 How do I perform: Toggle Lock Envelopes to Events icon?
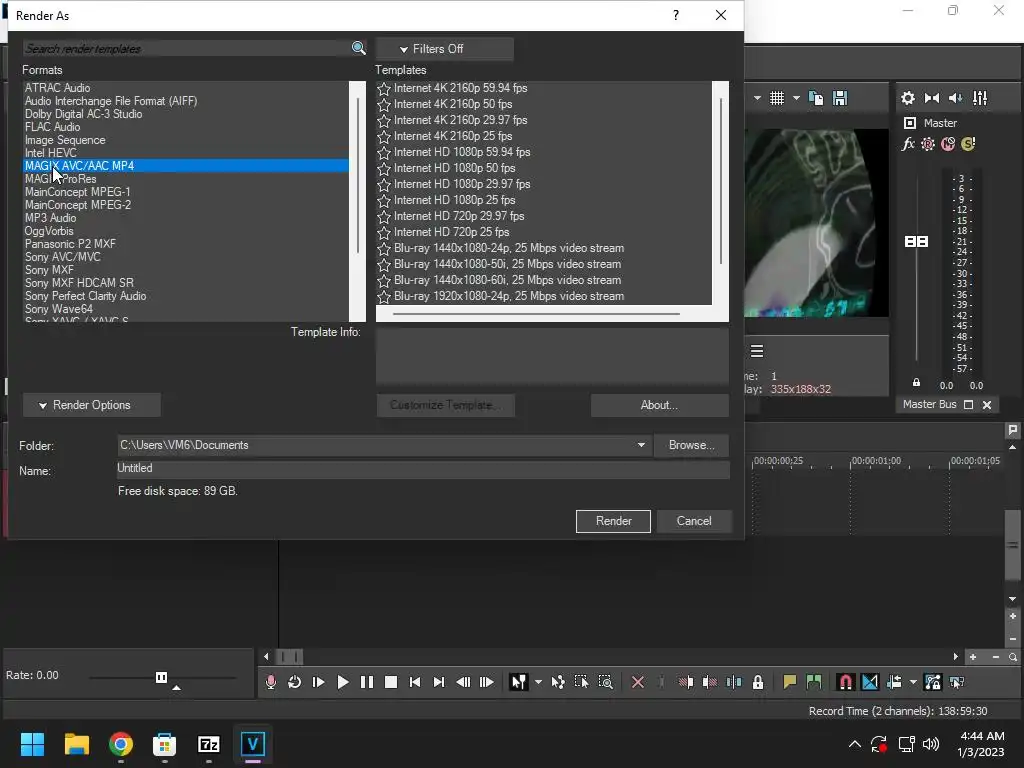coord(933,682)
